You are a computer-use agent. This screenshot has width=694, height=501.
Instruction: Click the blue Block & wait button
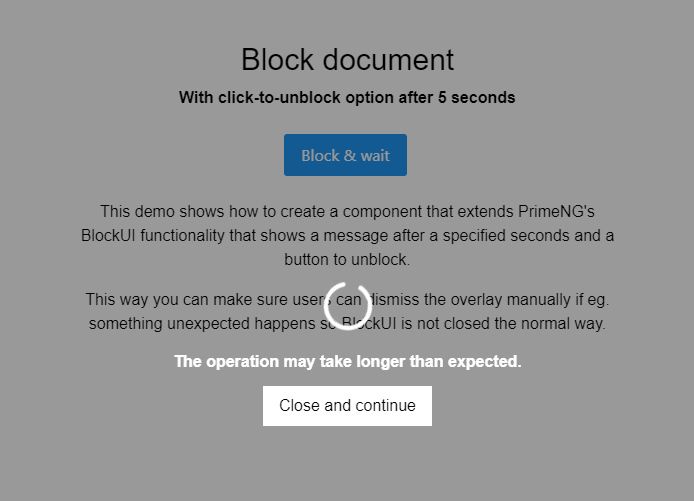345,155
